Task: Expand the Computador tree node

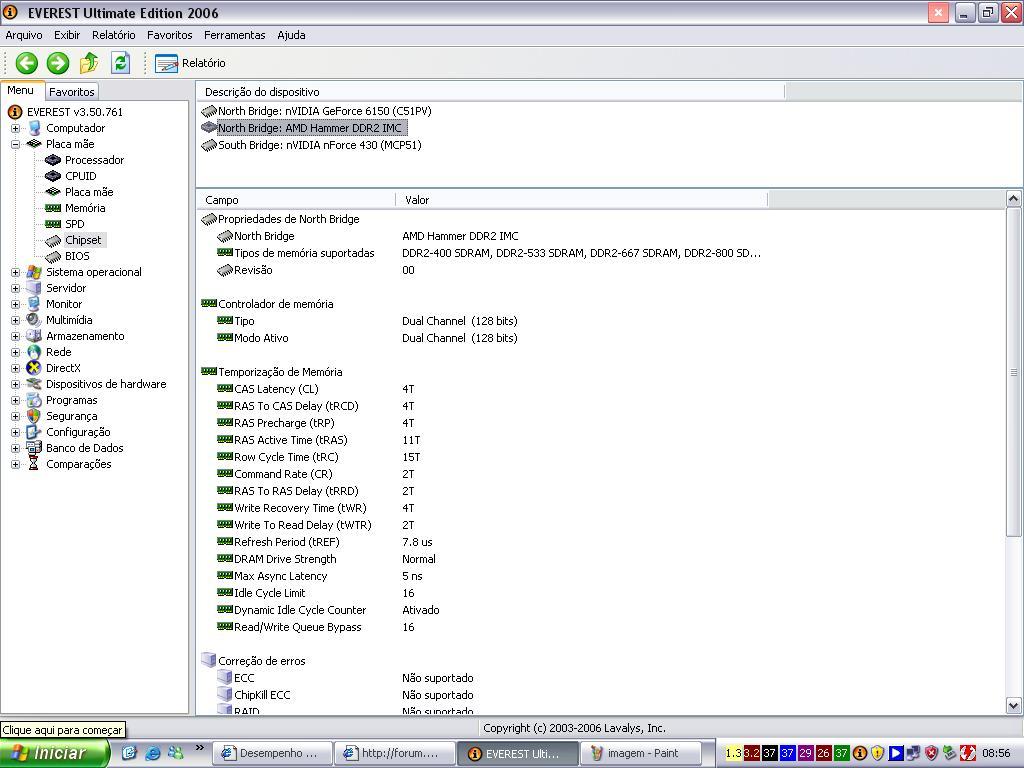Action: [x=15, y=129]
